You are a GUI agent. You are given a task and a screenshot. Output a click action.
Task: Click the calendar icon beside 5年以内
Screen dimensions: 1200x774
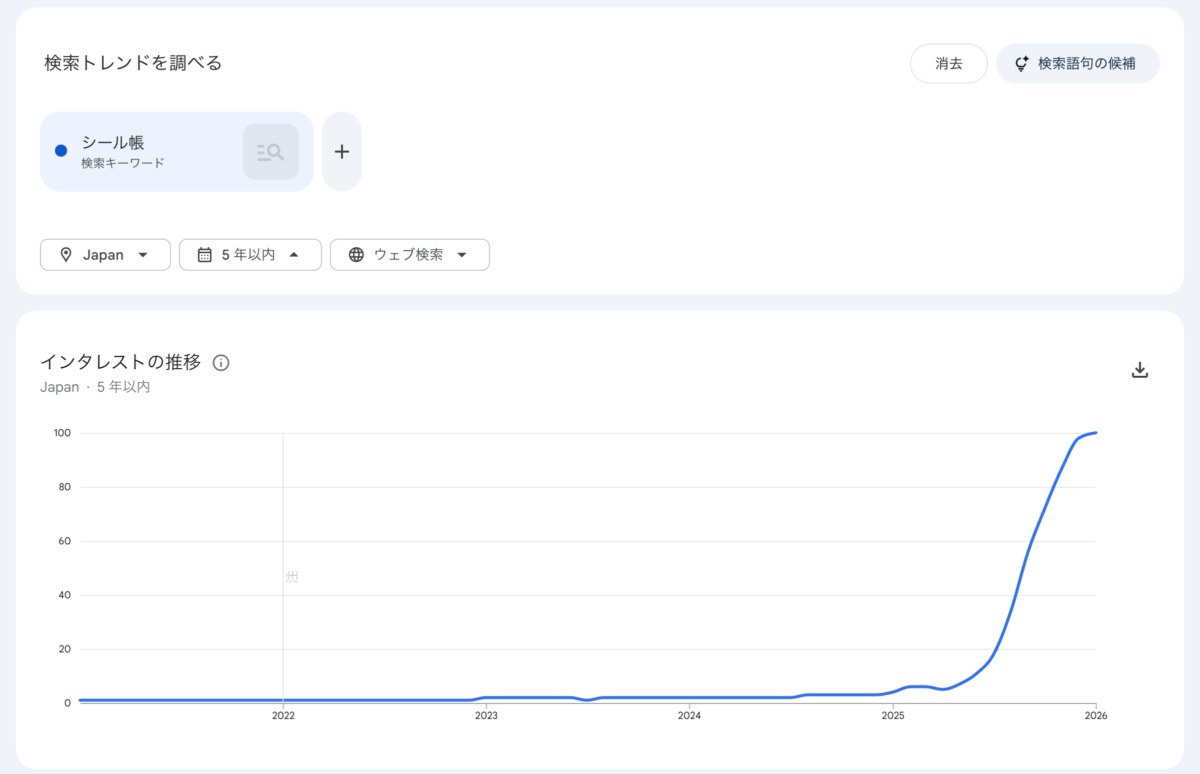[x=204, y=255]
